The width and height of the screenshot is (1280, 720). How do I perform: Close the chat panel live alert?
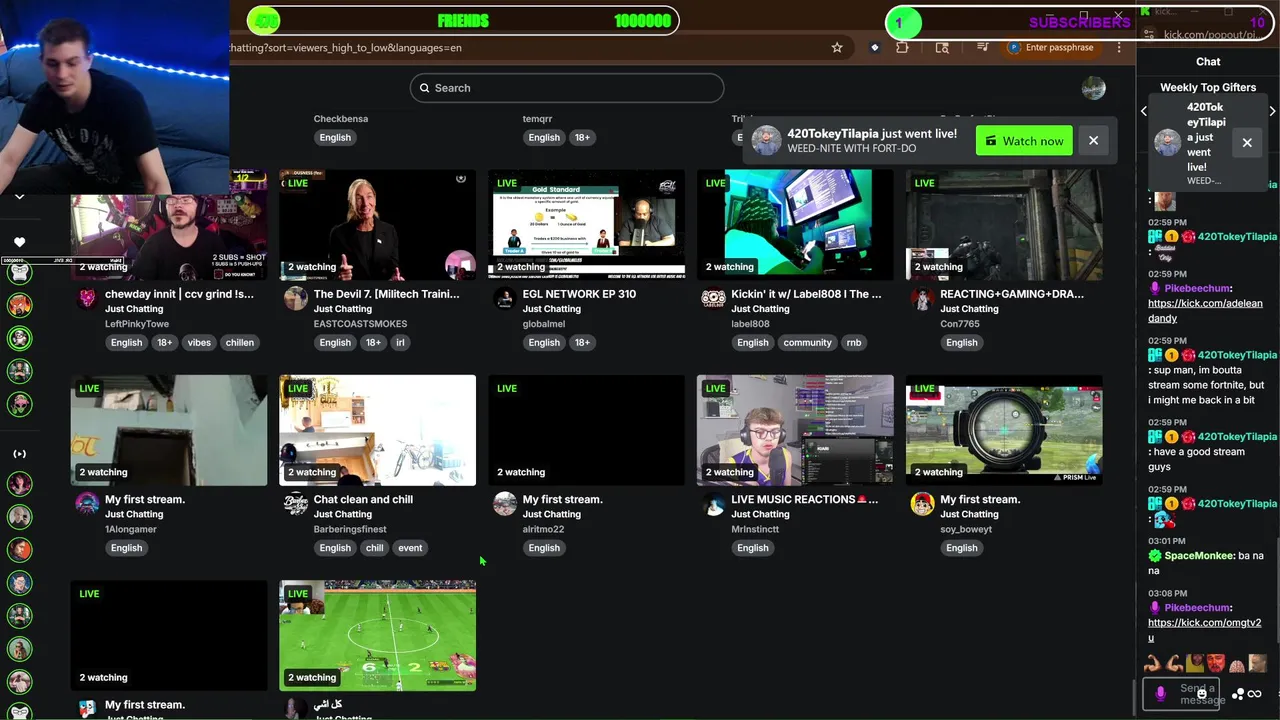(x=1247, y=143)
